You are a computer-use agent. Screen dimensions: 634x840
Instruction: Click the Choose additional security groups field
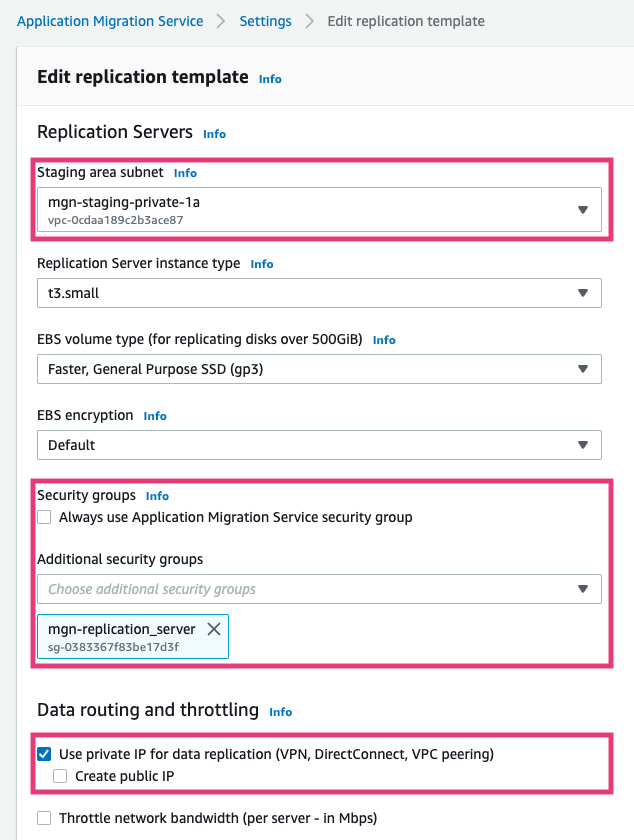coord(300,590)
